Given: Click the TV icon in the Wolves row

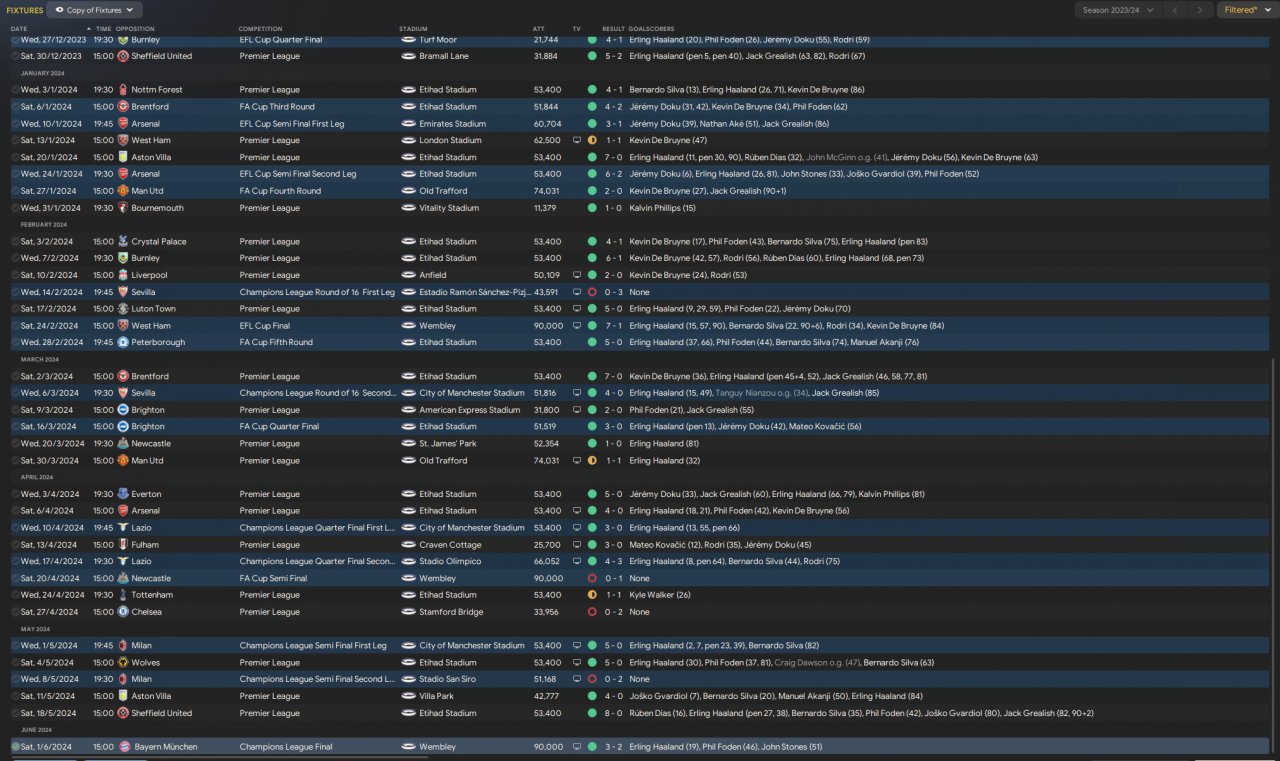Looking at the screenshot, I should (x=577, y=663).
